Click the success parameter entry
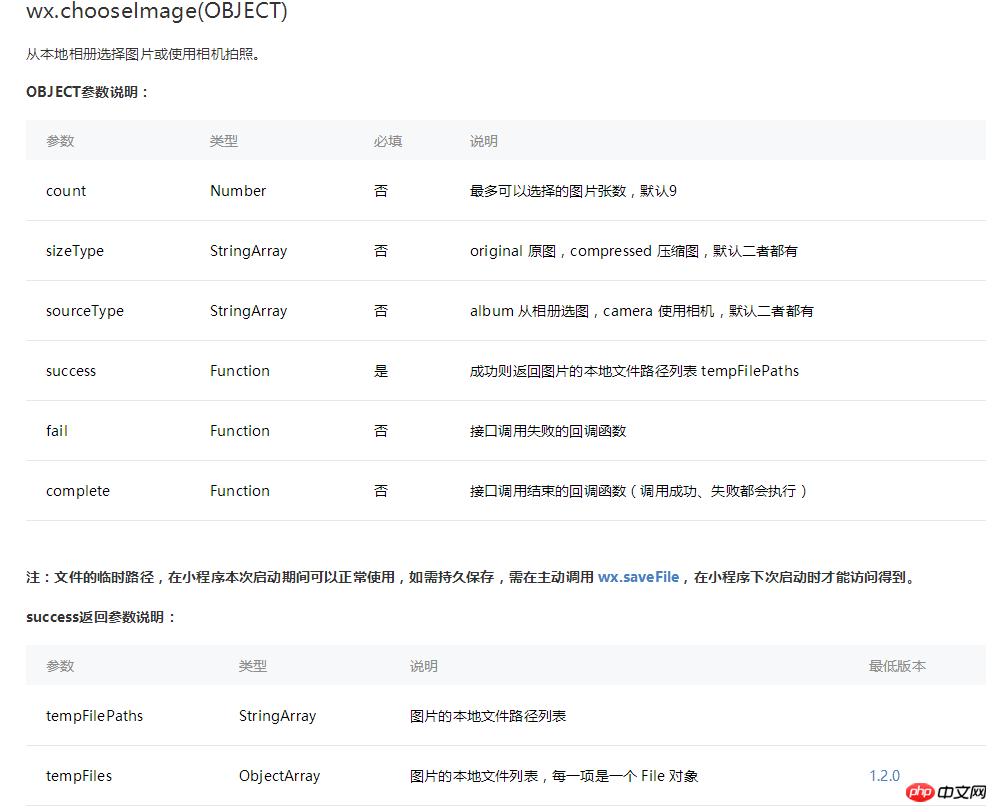The image size is (997, 812). tap(70, 371)
